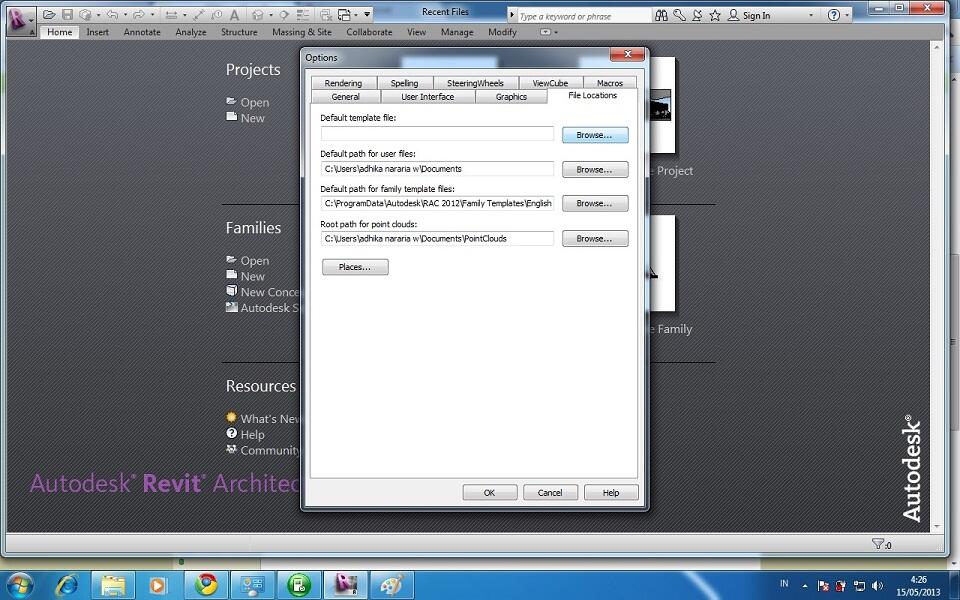This screenshot has height=600, width=960.
Task: Open Internet Explorer from the taskbar
Action: (x=67, y=585)
